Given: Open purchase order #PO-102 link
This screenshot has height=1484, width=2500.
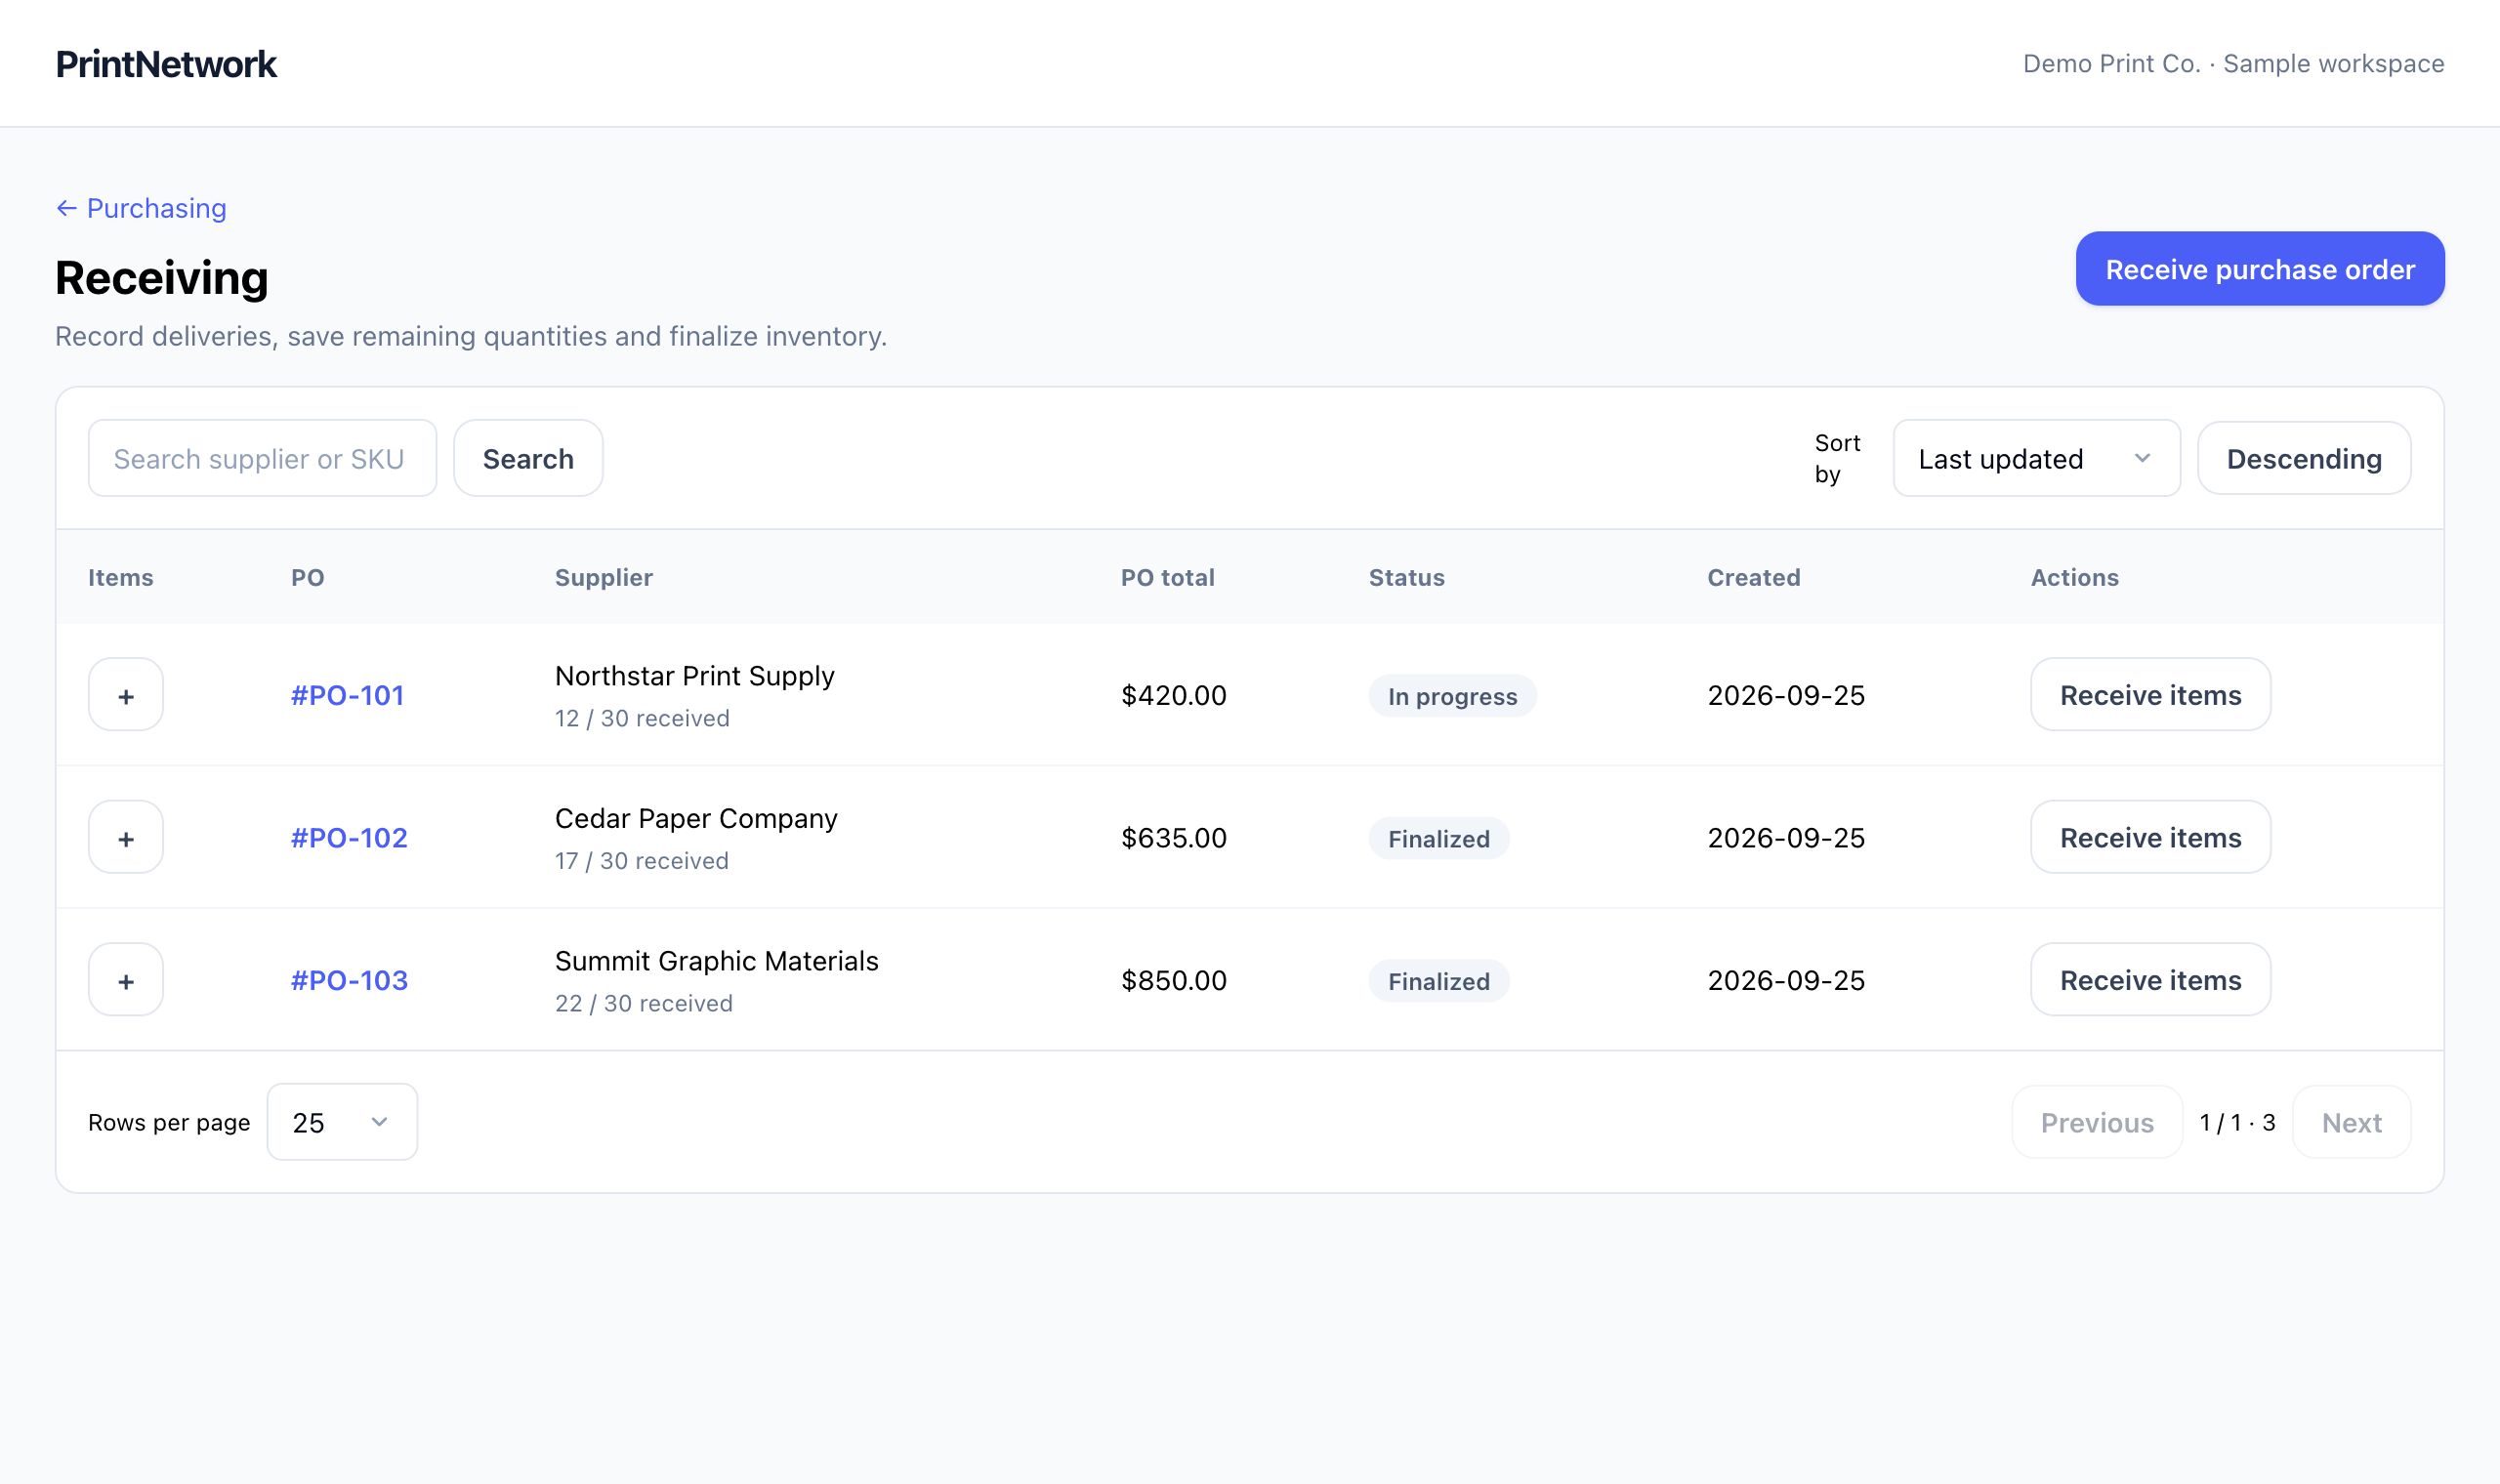Looking at the screenshot, I should point(349,838).
